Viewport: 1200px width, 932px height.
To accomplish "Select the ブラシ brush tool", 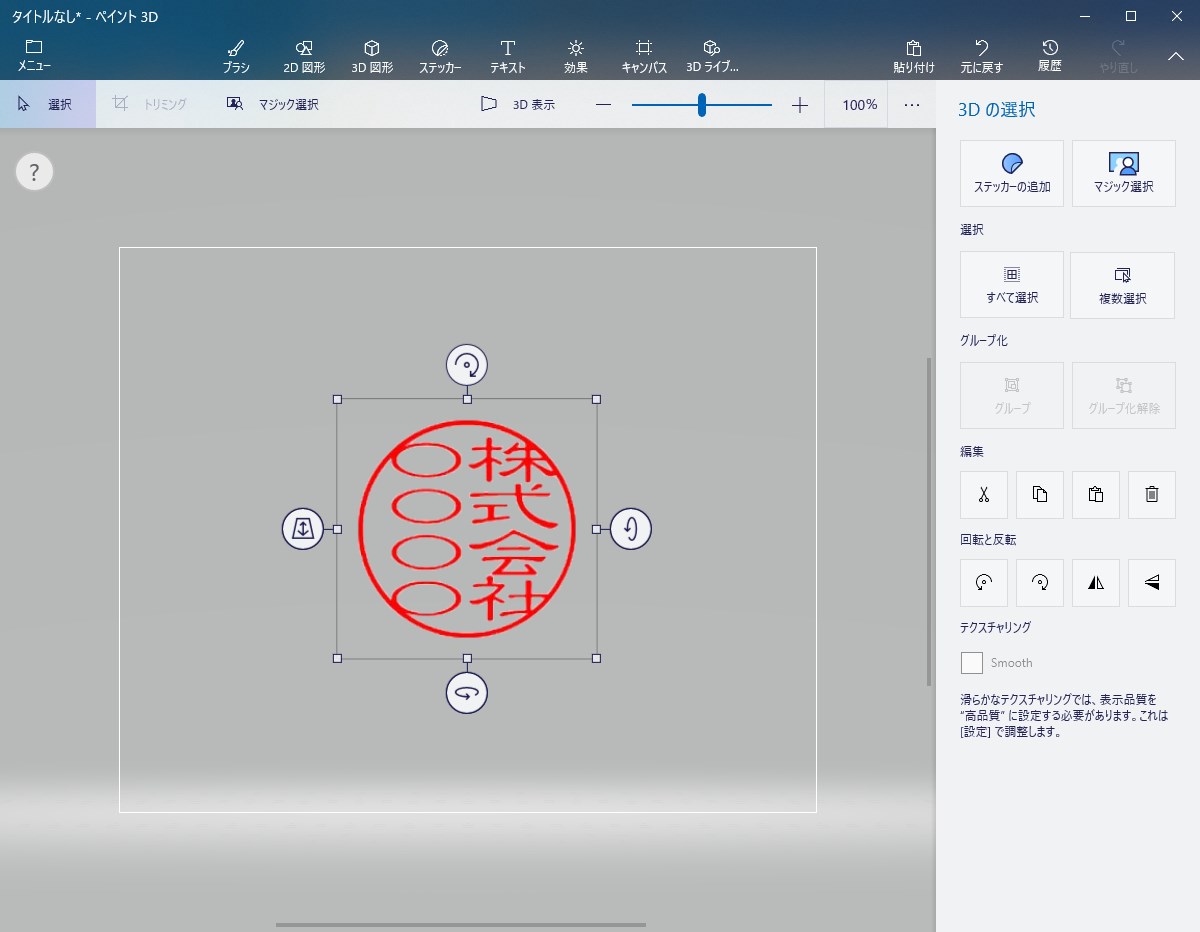I will tap(236, 56).
